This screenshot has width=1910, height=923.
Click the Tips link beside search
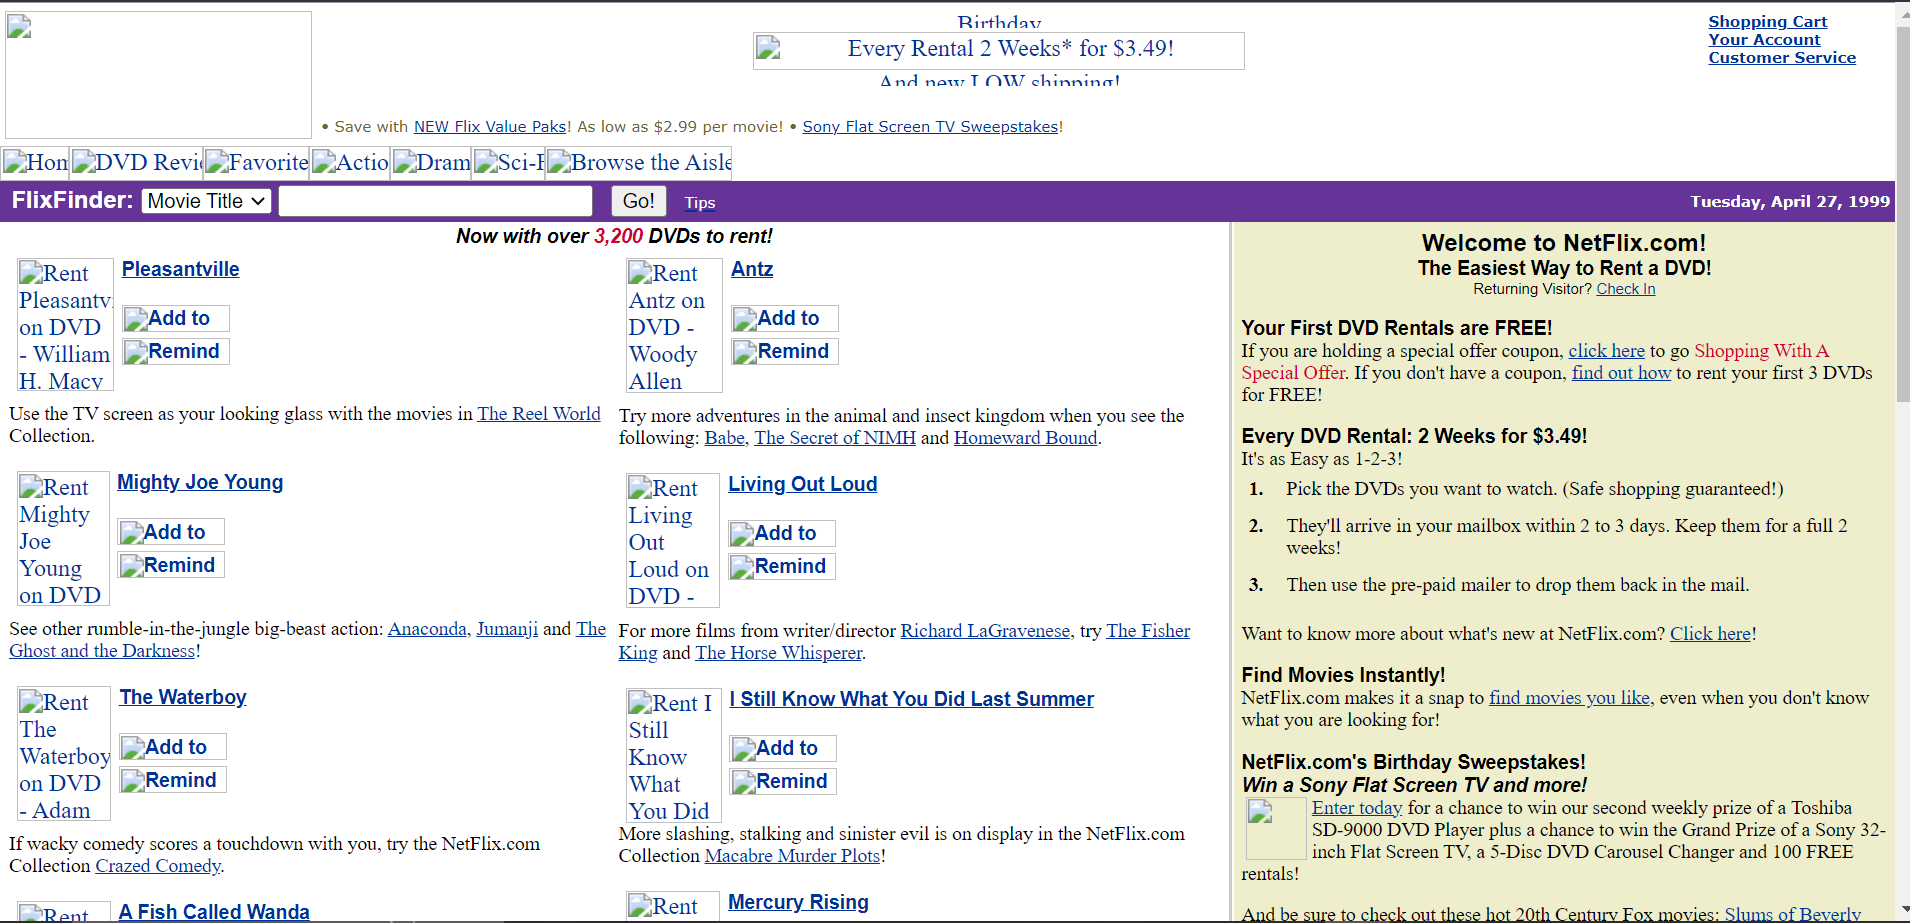coord(699,203)
